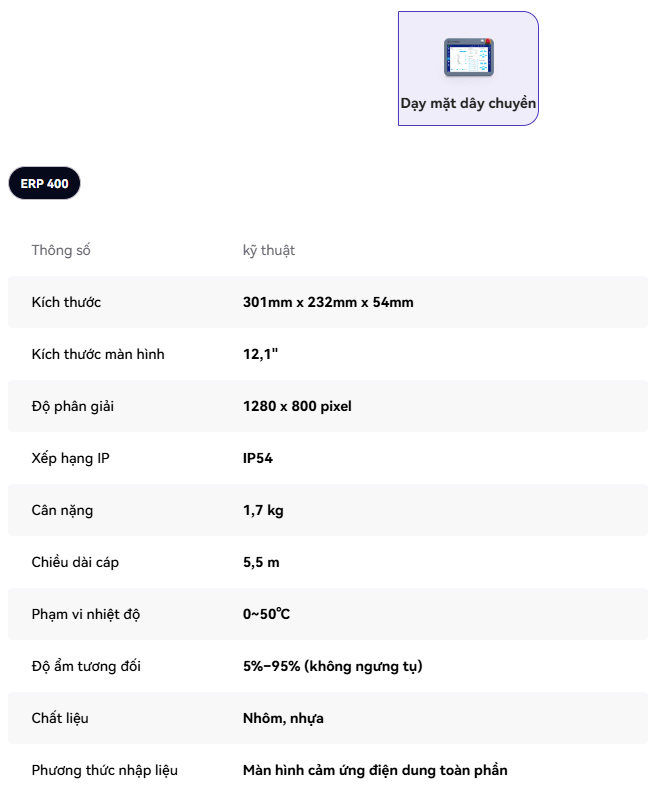
Task: Click the "Kích thước" row label
Action: [66, 302]
